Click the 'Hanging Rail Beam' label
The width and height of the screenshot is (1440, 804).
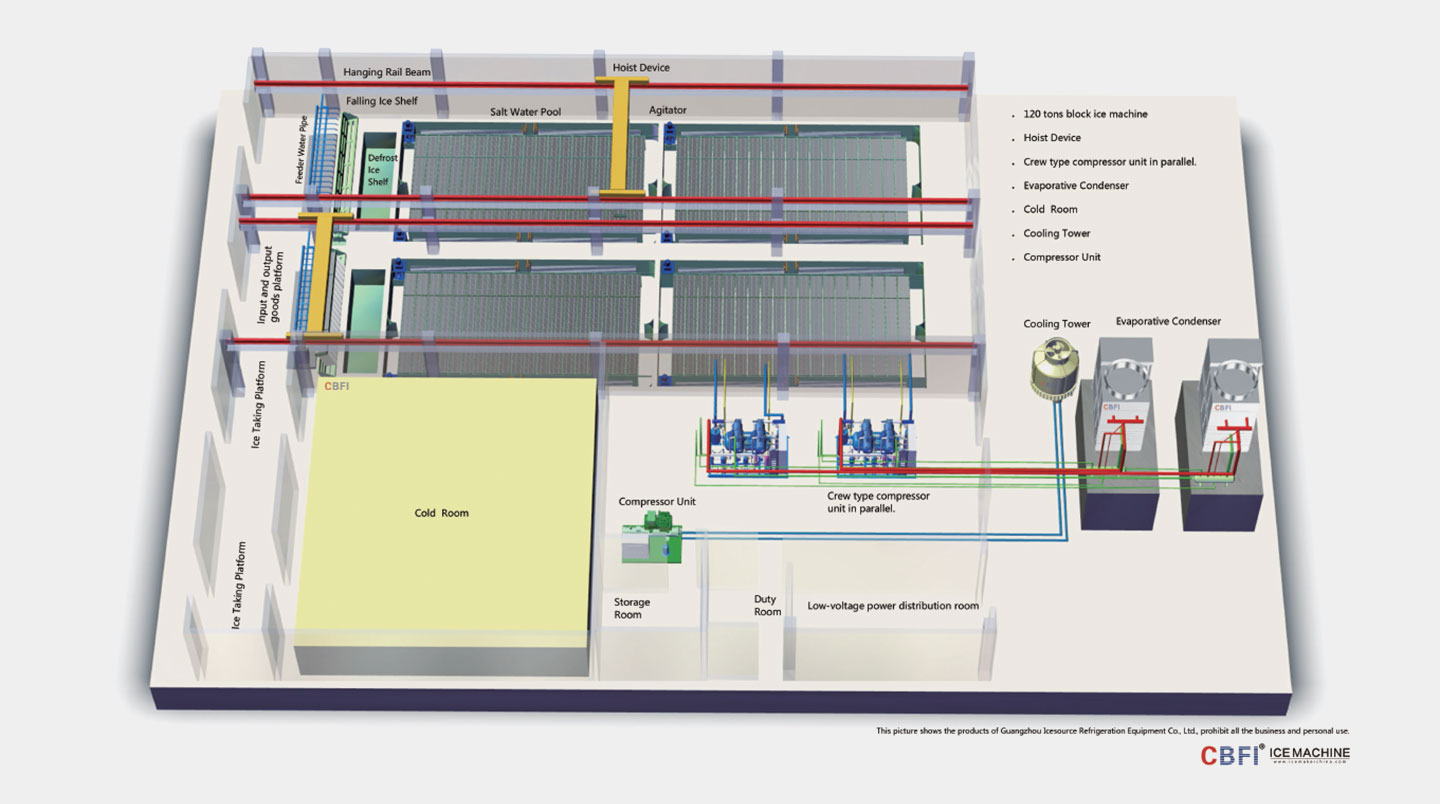point(387,72)
